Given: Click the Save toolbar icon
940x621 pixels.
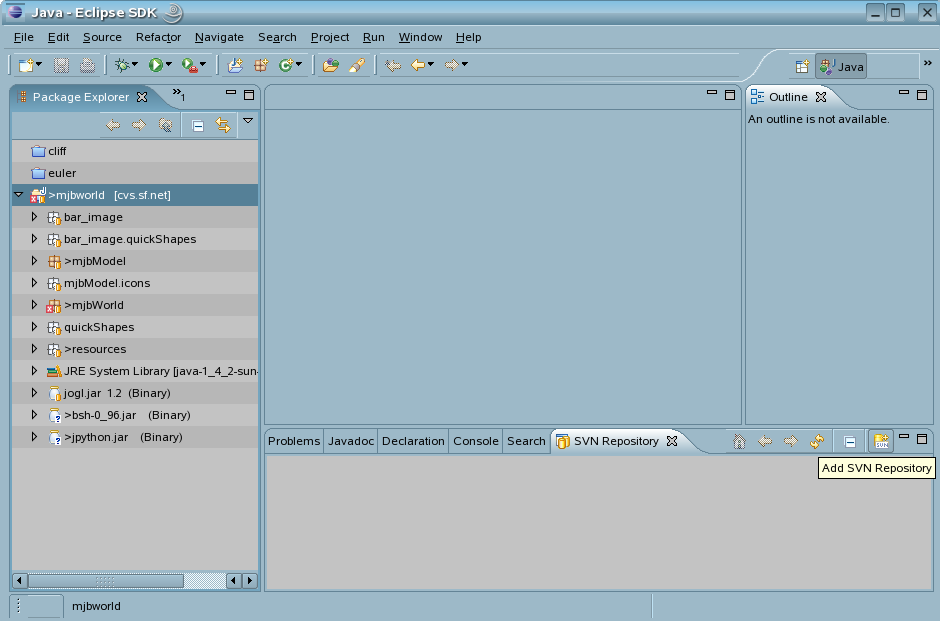Looking at the screenshot, I should click(61, 65).
